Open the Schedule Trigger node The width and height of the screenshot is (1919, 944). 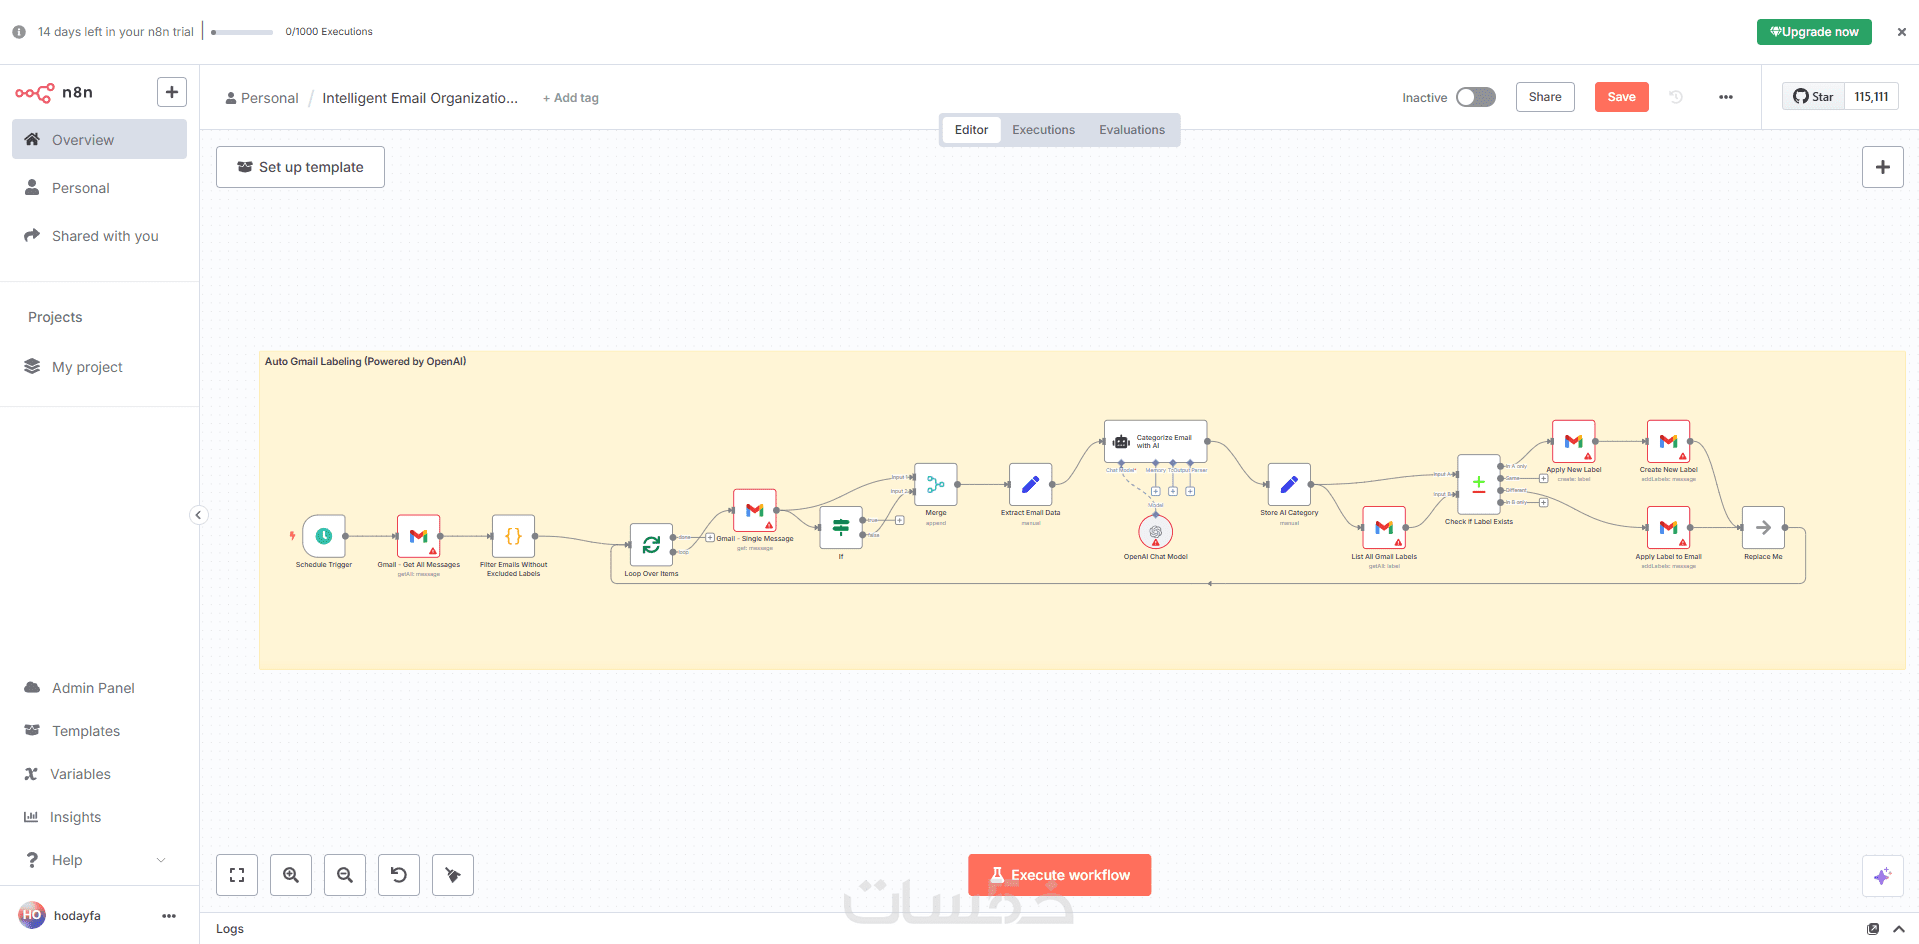coord(324,537)
